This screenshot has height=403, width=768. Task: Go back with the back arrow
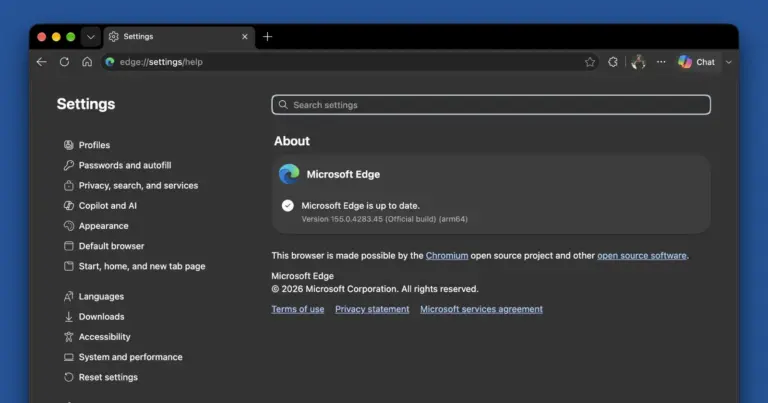pos(42,62)
